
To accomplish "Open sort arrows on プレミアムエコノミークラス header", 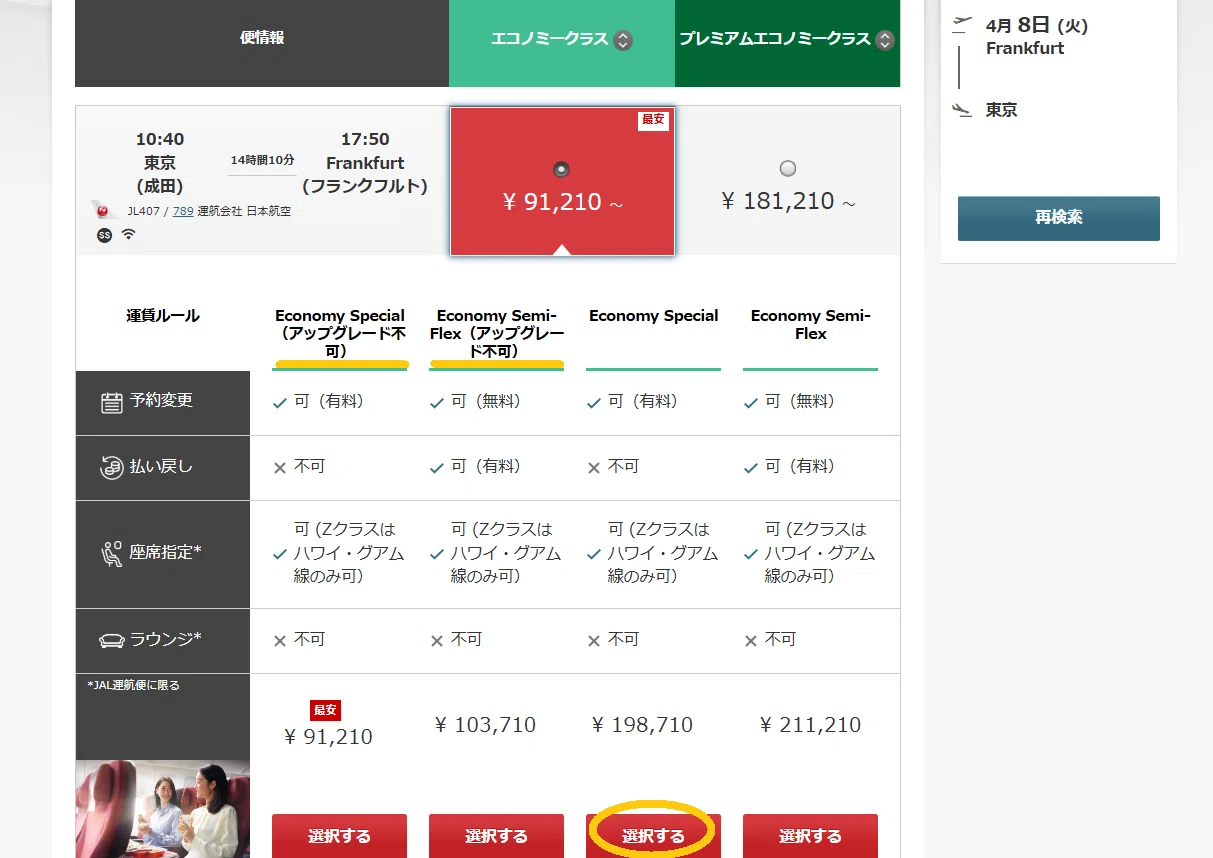I will 884,40.
